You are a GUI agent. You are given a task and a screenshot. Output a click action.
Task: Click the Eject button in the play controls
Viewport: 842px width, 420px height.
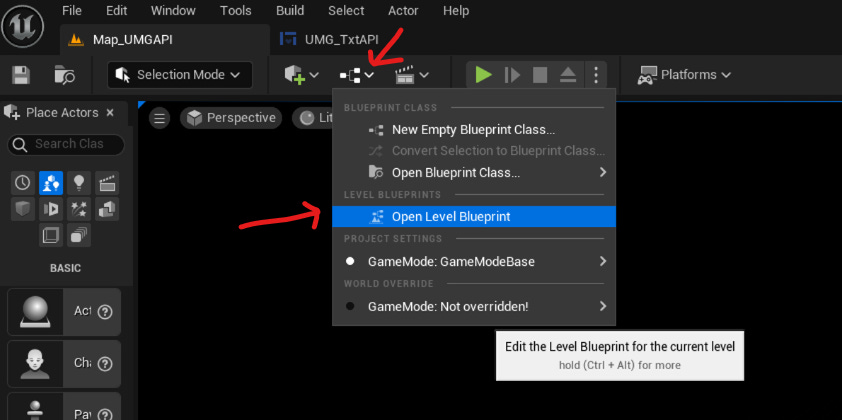(568, 75)
